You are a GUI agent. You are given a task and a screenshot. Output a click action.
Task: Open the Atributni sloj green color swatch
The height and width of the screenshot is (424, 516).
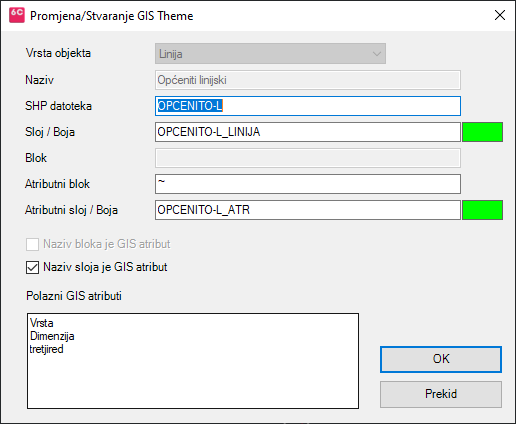pyautogui.click(x=482, y=210)
